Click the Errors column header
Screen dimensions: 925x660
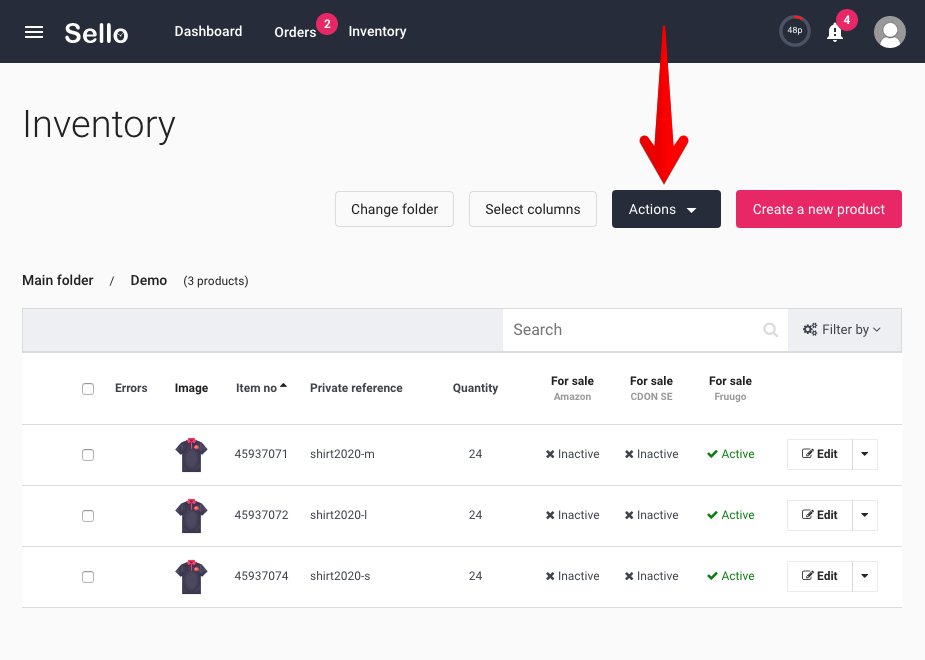coord(131,388)
